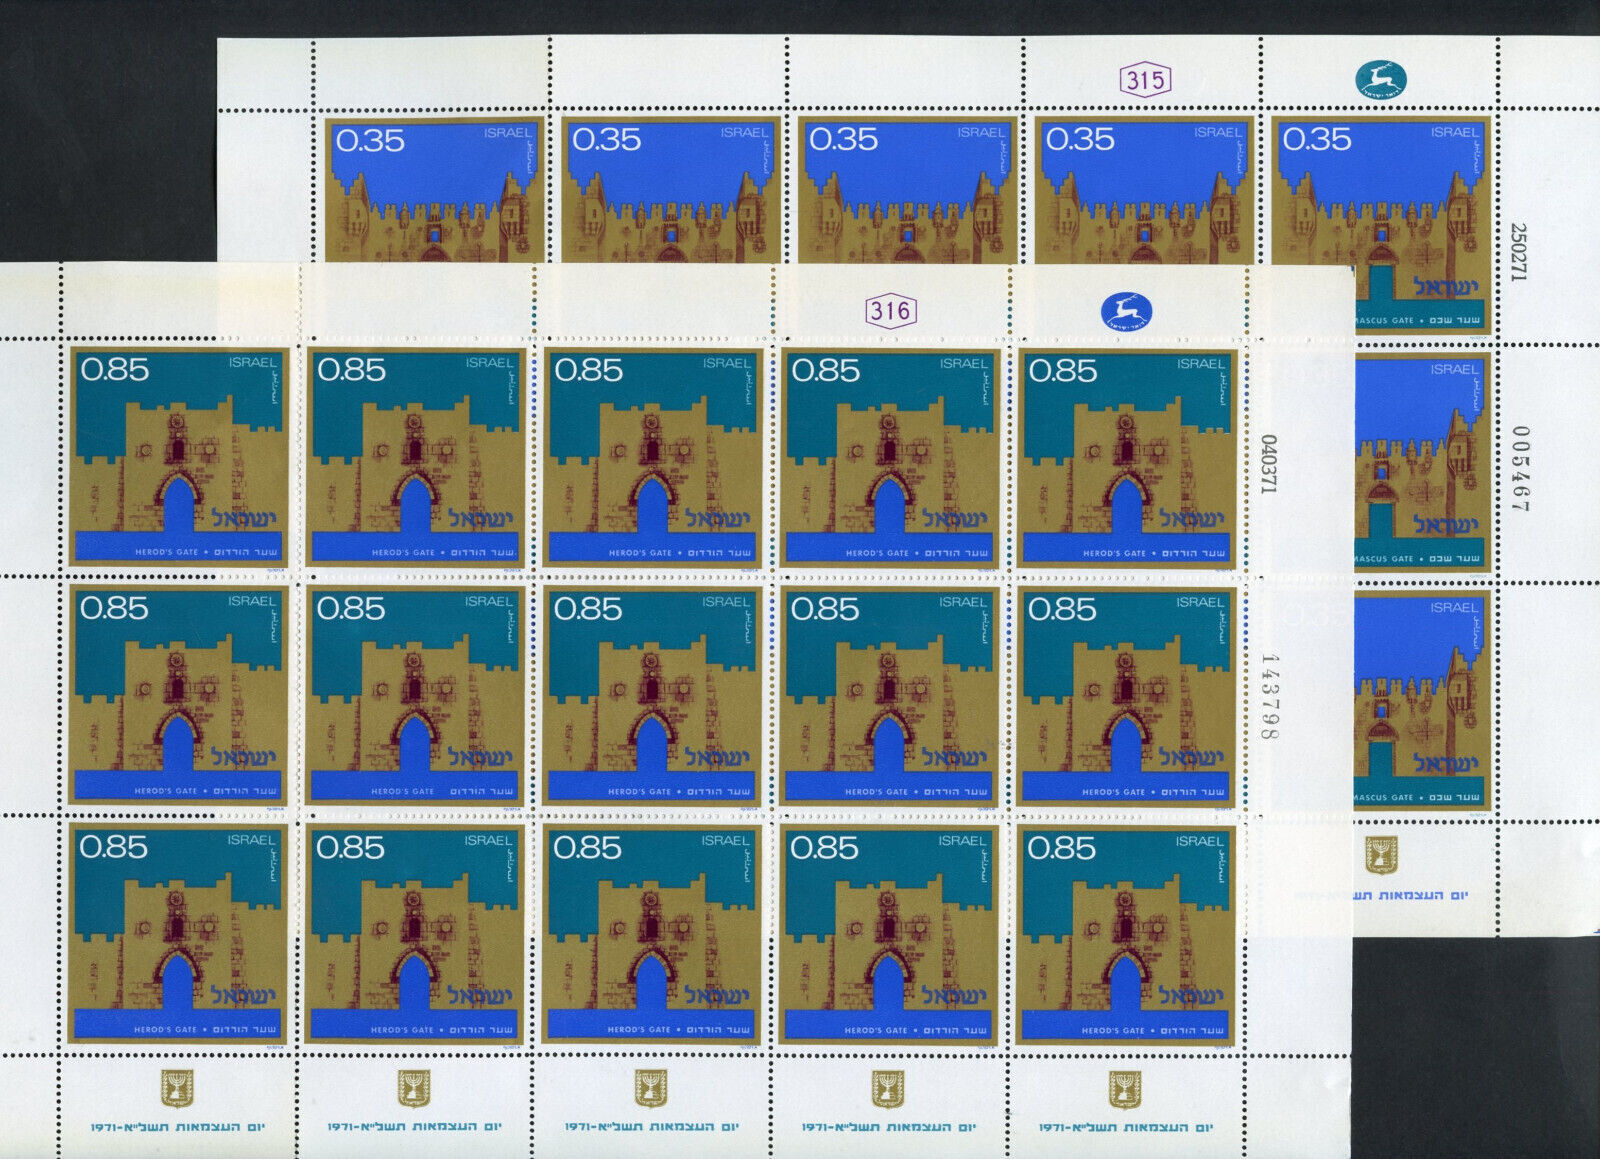Click the rightmost menorah emblem on 0.85 sheet

1125,1088
